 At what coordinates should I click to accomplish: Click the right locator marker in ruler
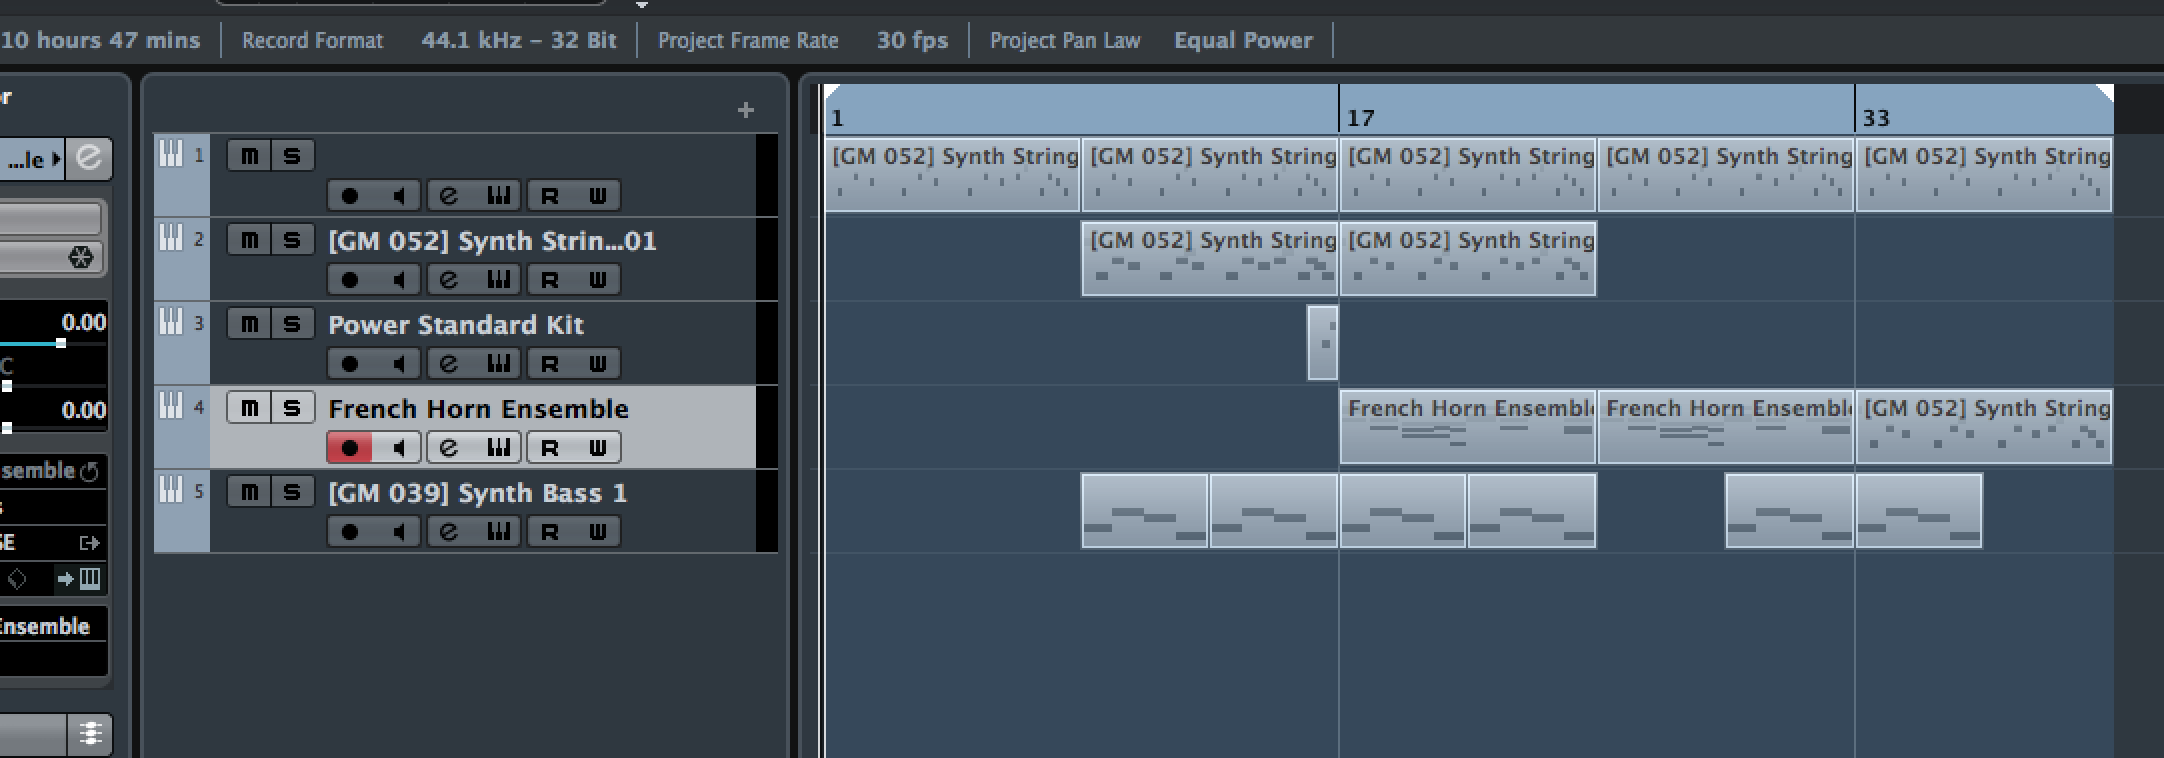tap(2104, 94)
